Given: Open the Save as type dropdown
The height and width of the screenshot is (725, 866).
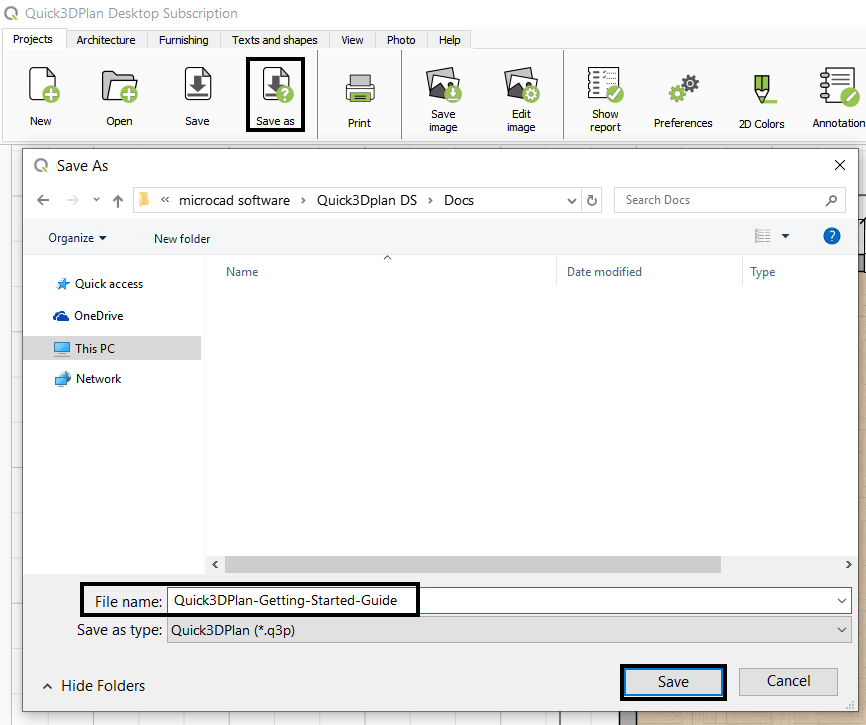Looking at the screenshot, I should click(509, 630).
